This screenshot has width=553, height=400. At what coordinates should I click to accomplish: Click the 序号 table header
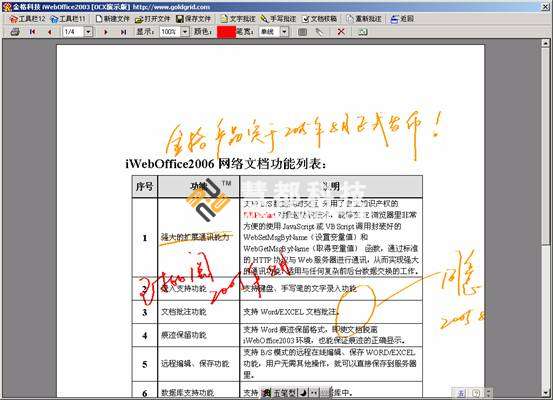point(145,186)
